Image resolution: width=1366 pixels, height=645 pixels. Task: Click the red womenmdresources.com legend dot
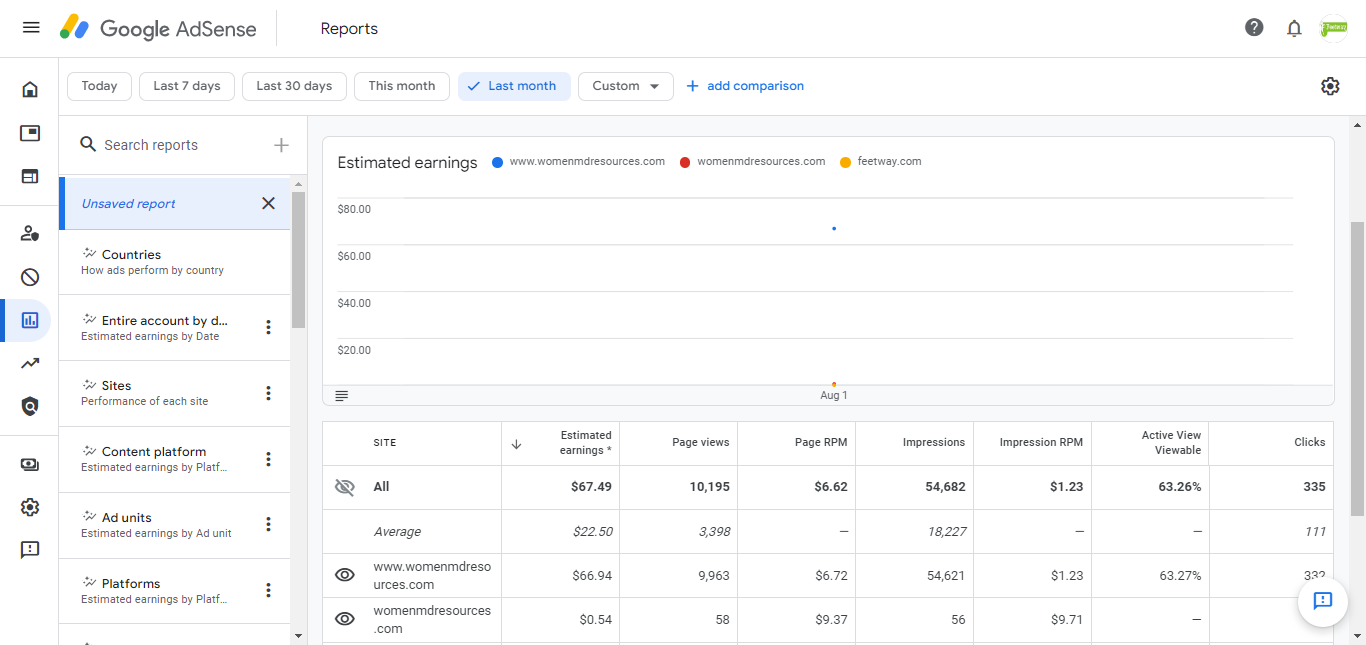tap(685, 162)
